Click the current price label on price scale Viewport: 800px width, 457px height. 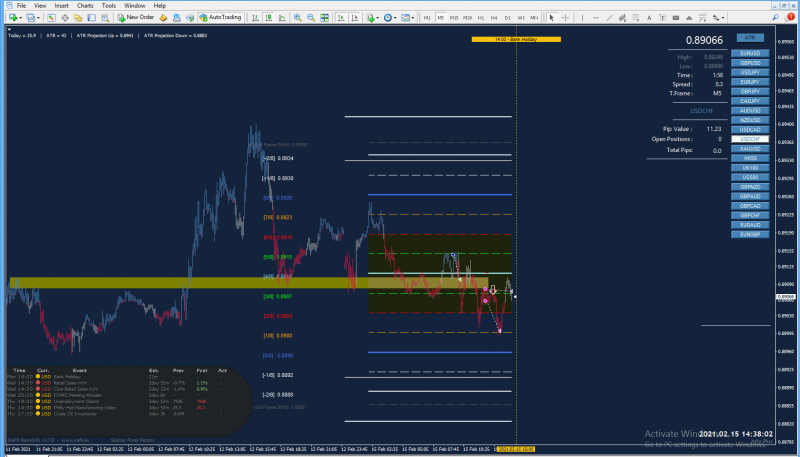(x=786, y=296)
